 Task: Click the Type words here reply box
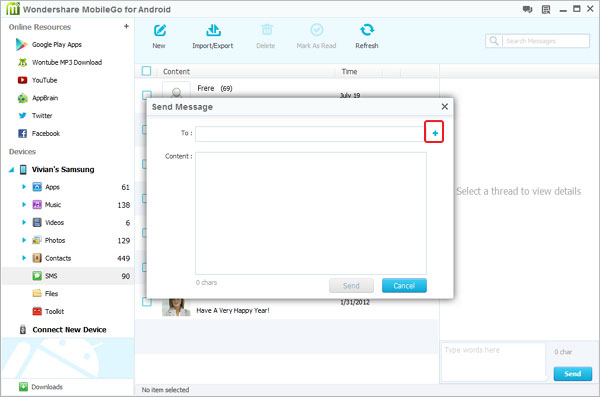493,362
